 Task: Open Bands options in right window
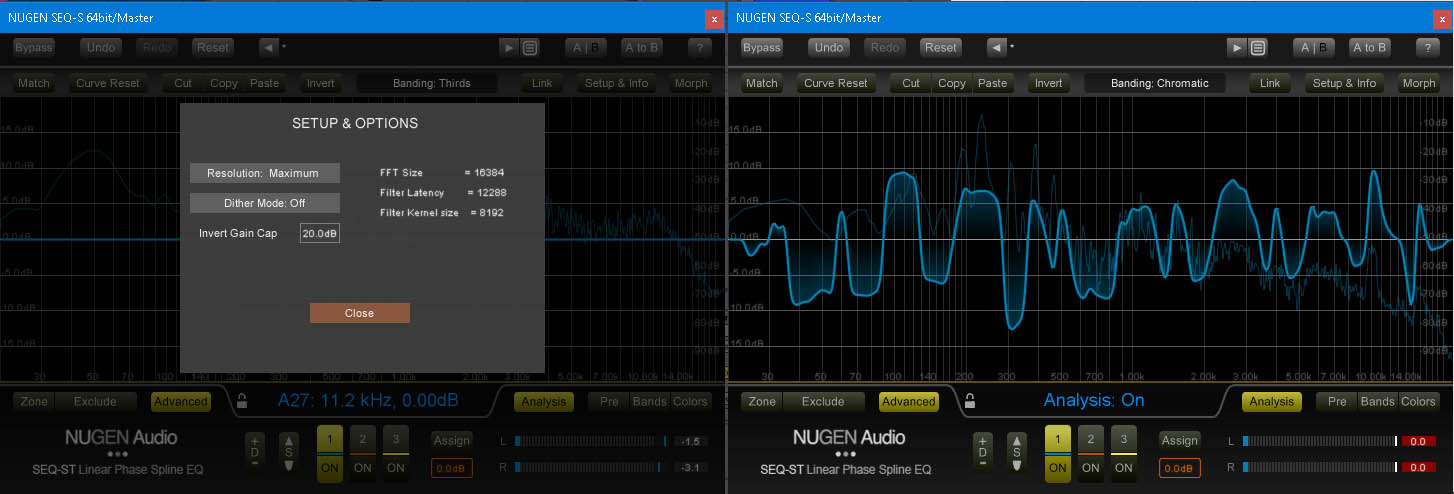[x=1377, y=402]
